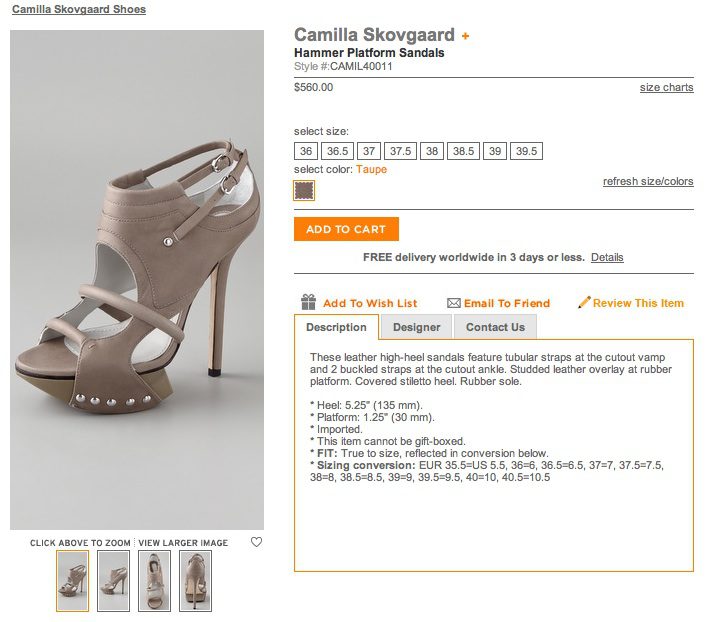Show the Description tab

pos(336,327)
